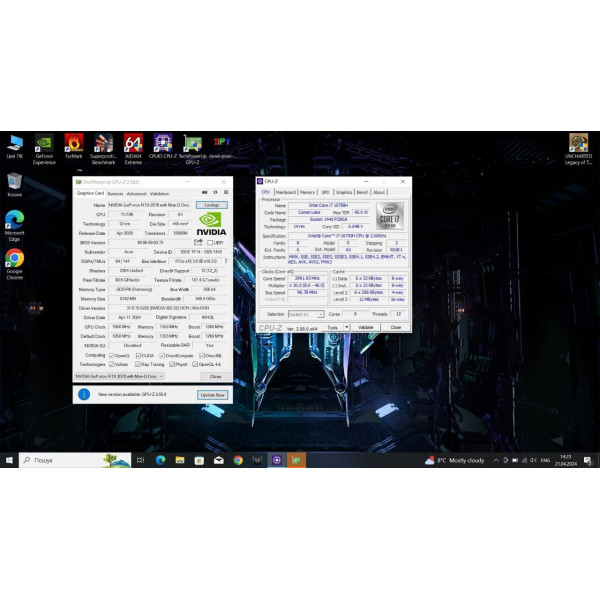Open the Windows Start menu
Image resolution: width=600 pixels, height=600 pixels.
click(9, 460)
